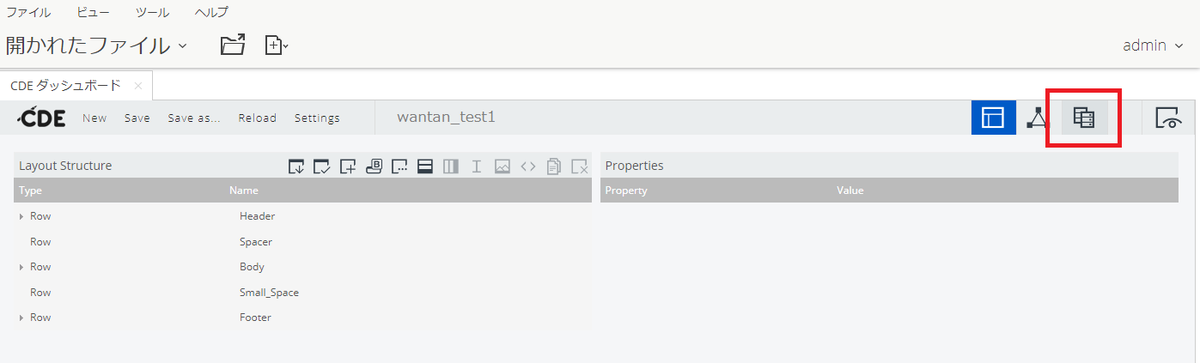The height and width of the screenshot is (363, 1200).
Task: Open the ヘルプ menu
Action: [x=211, y=13]
